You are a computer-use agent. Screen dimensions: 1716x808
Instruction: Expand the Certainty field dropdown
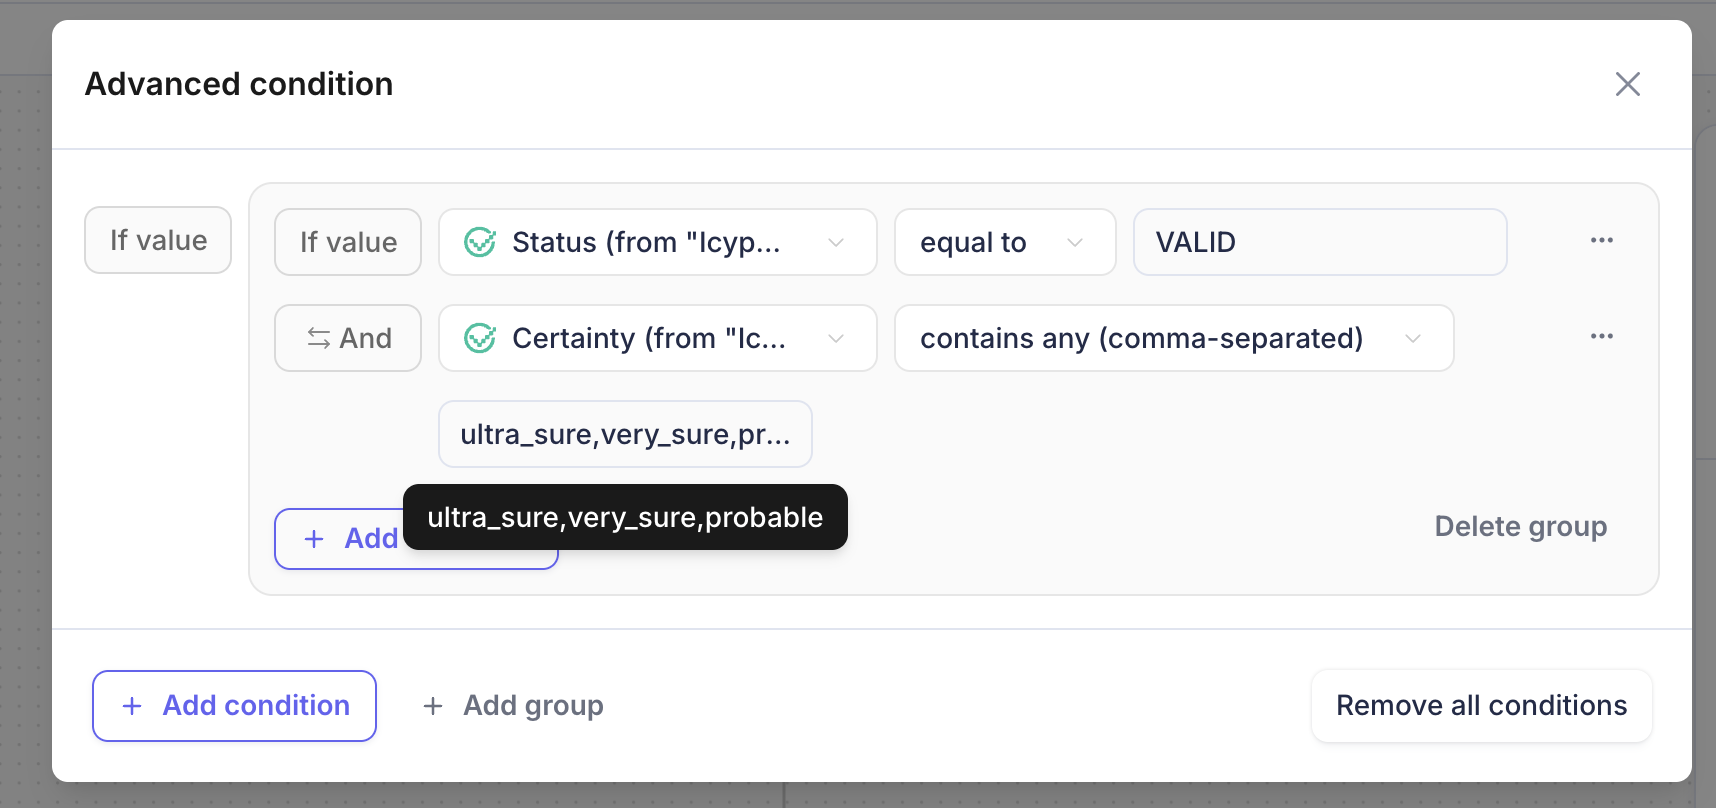(836, 338)
